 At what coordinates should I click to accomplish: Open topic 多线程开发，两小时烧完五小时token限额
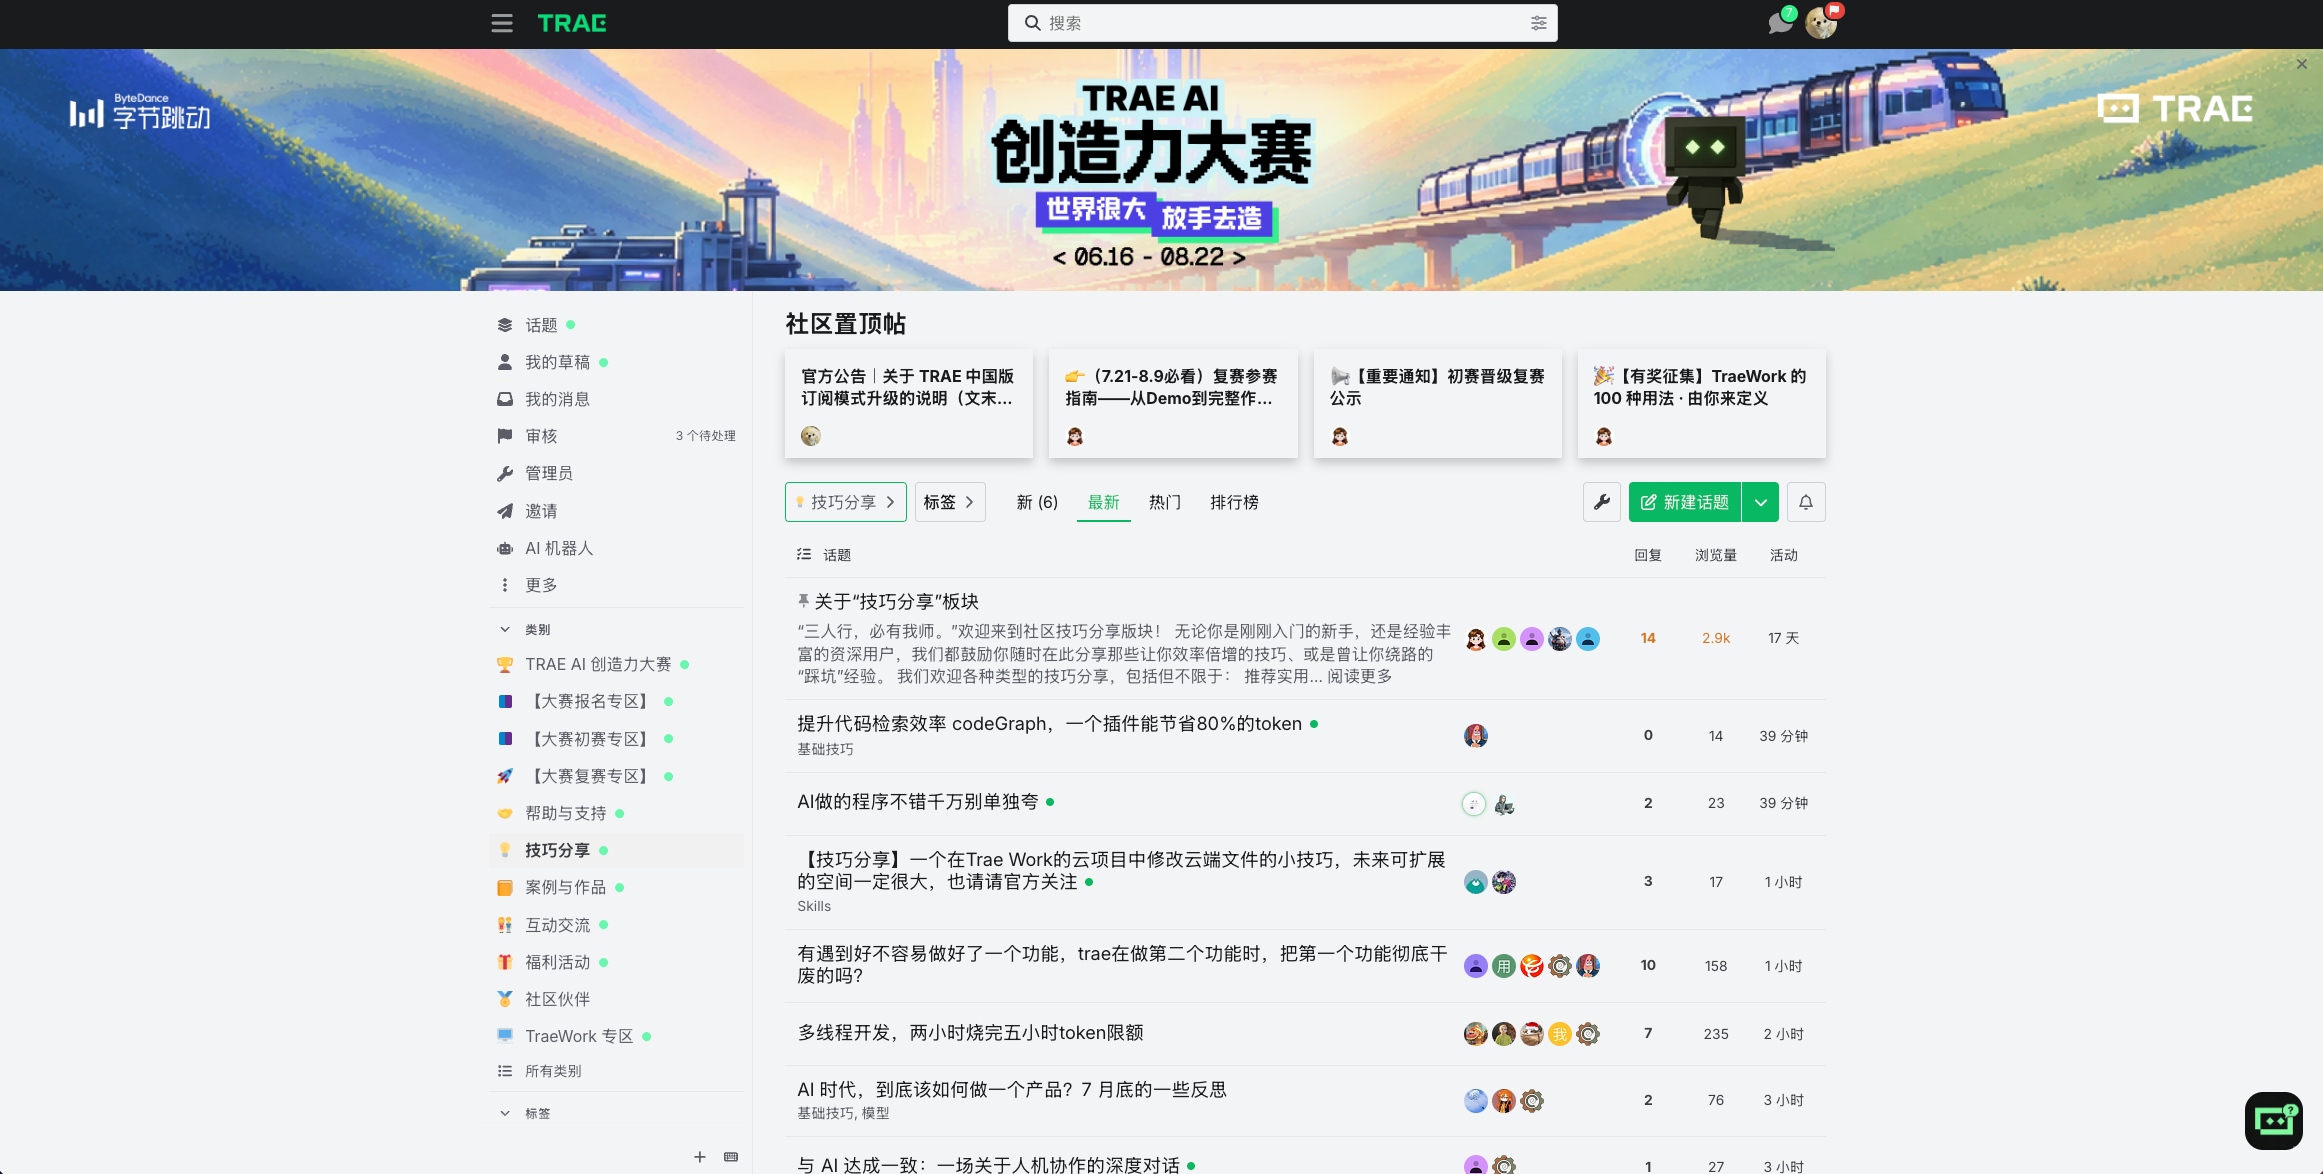(970, 1033)
